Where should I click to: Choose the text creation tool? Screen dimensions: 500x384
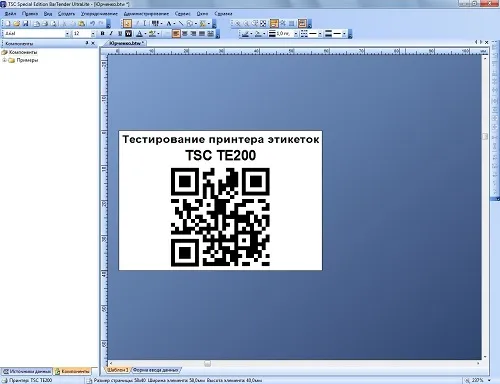(x=169, y=23)
